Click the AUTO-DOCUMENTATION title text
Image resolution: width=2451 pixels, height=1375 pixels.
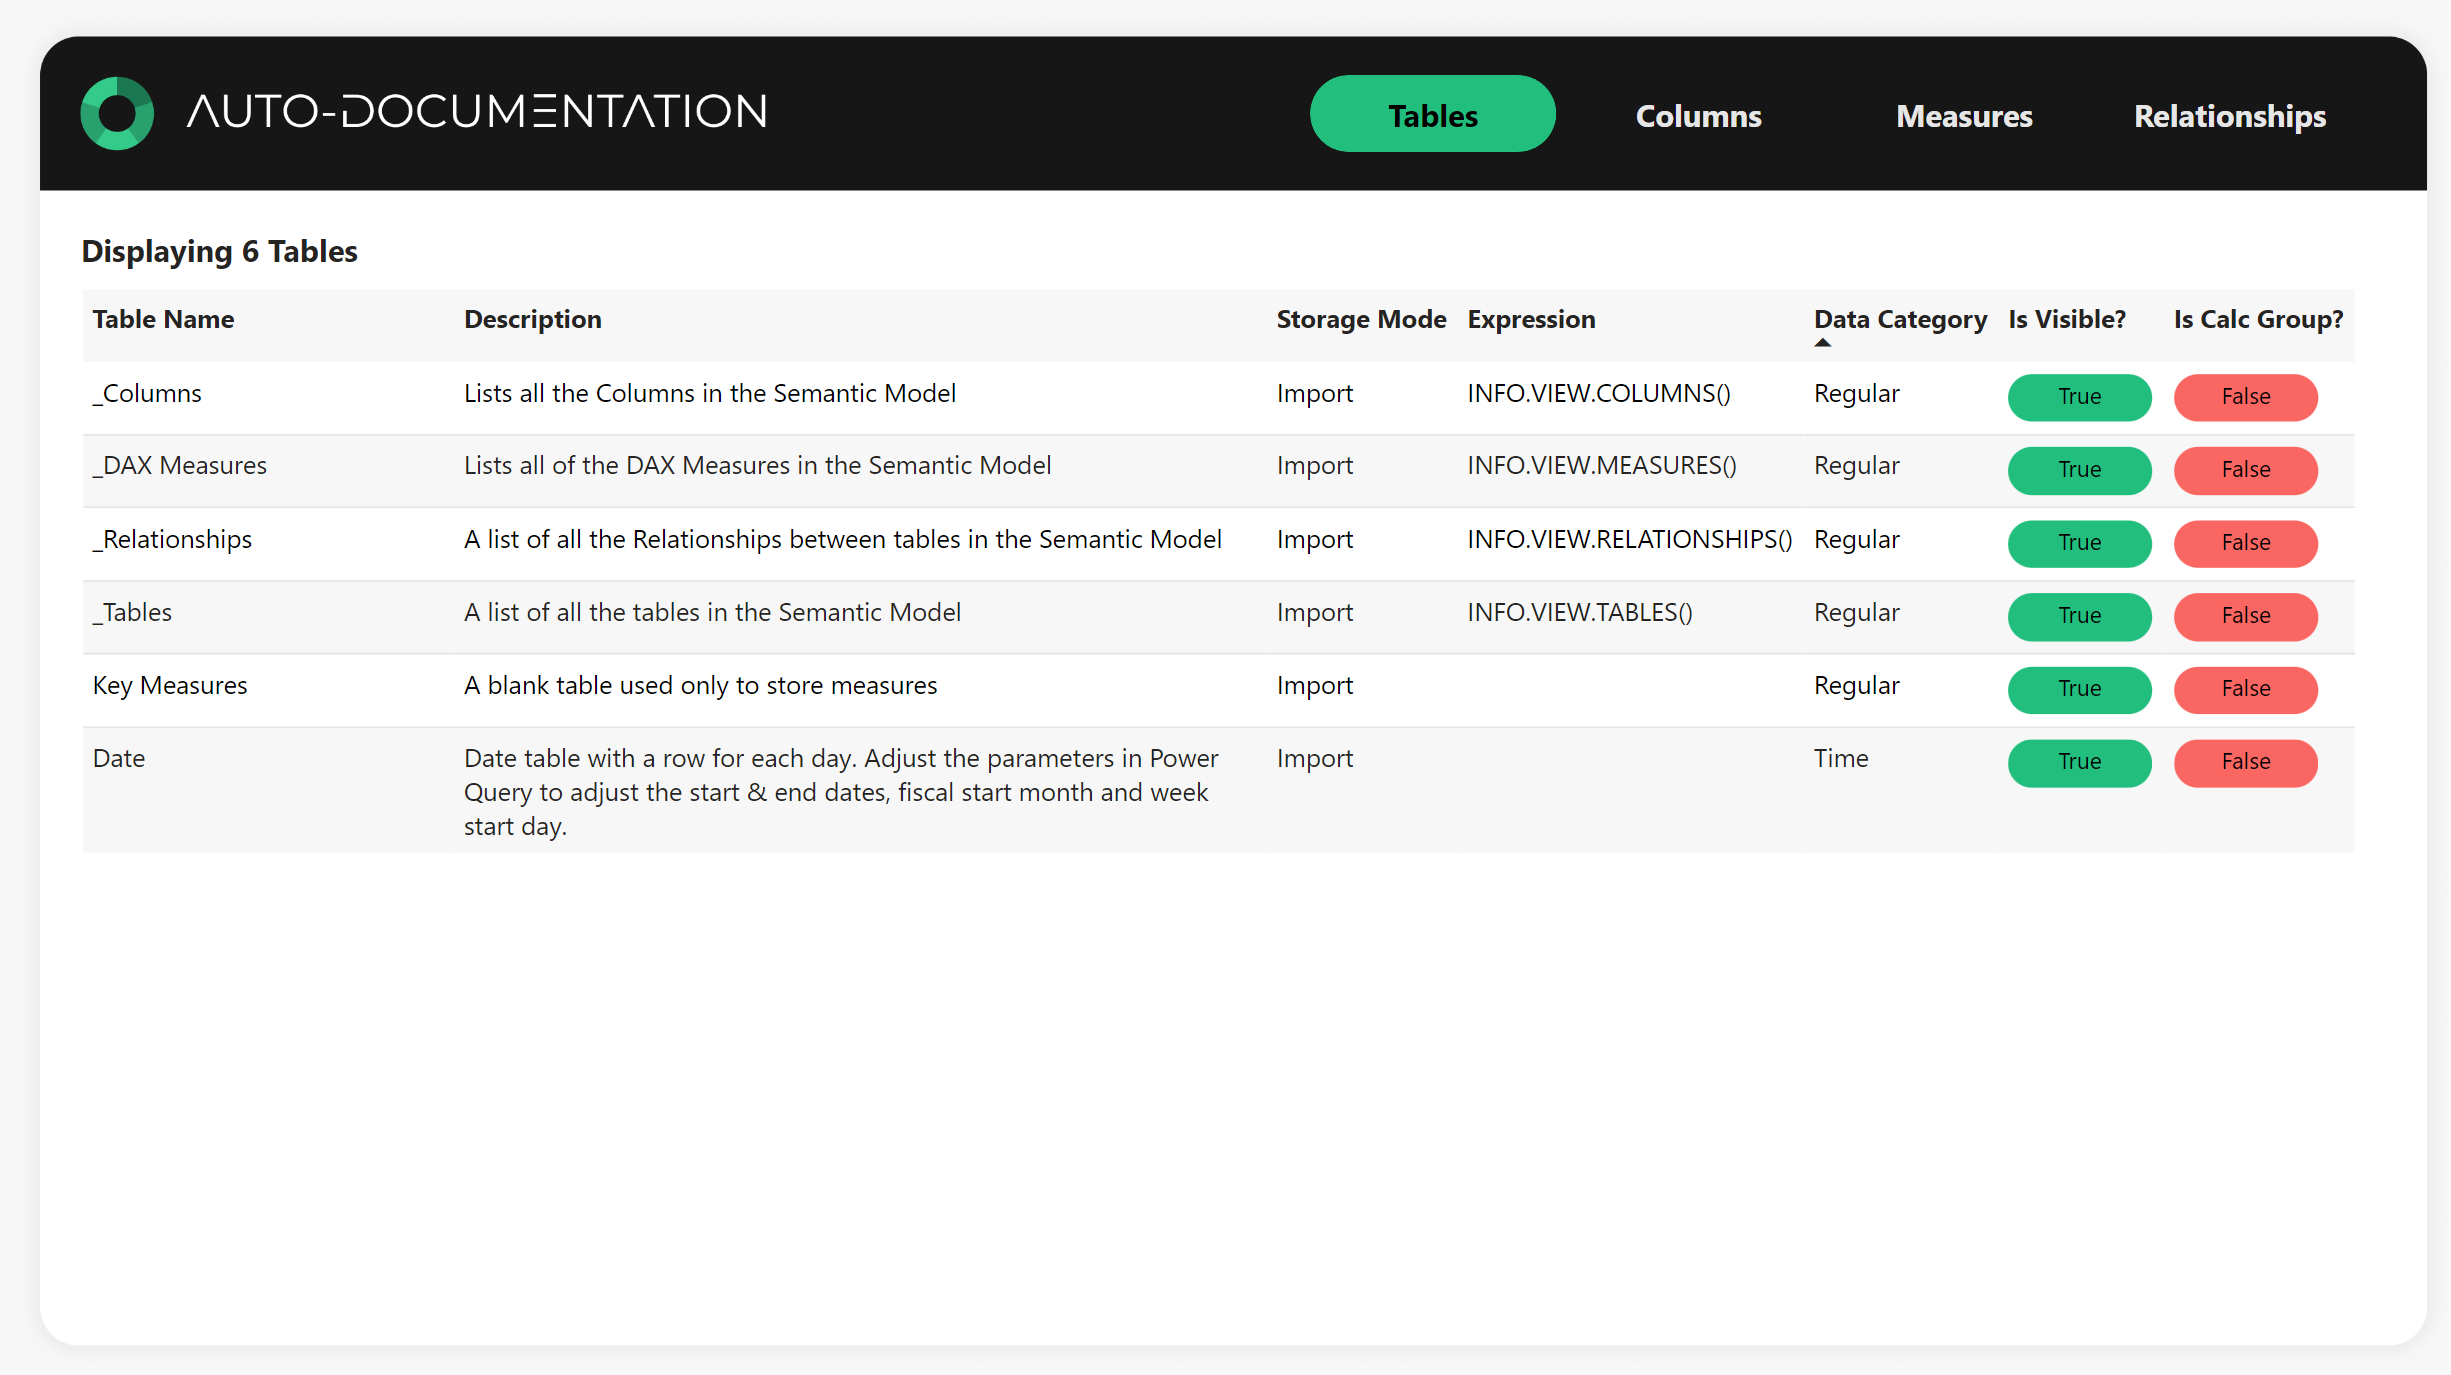477,112
